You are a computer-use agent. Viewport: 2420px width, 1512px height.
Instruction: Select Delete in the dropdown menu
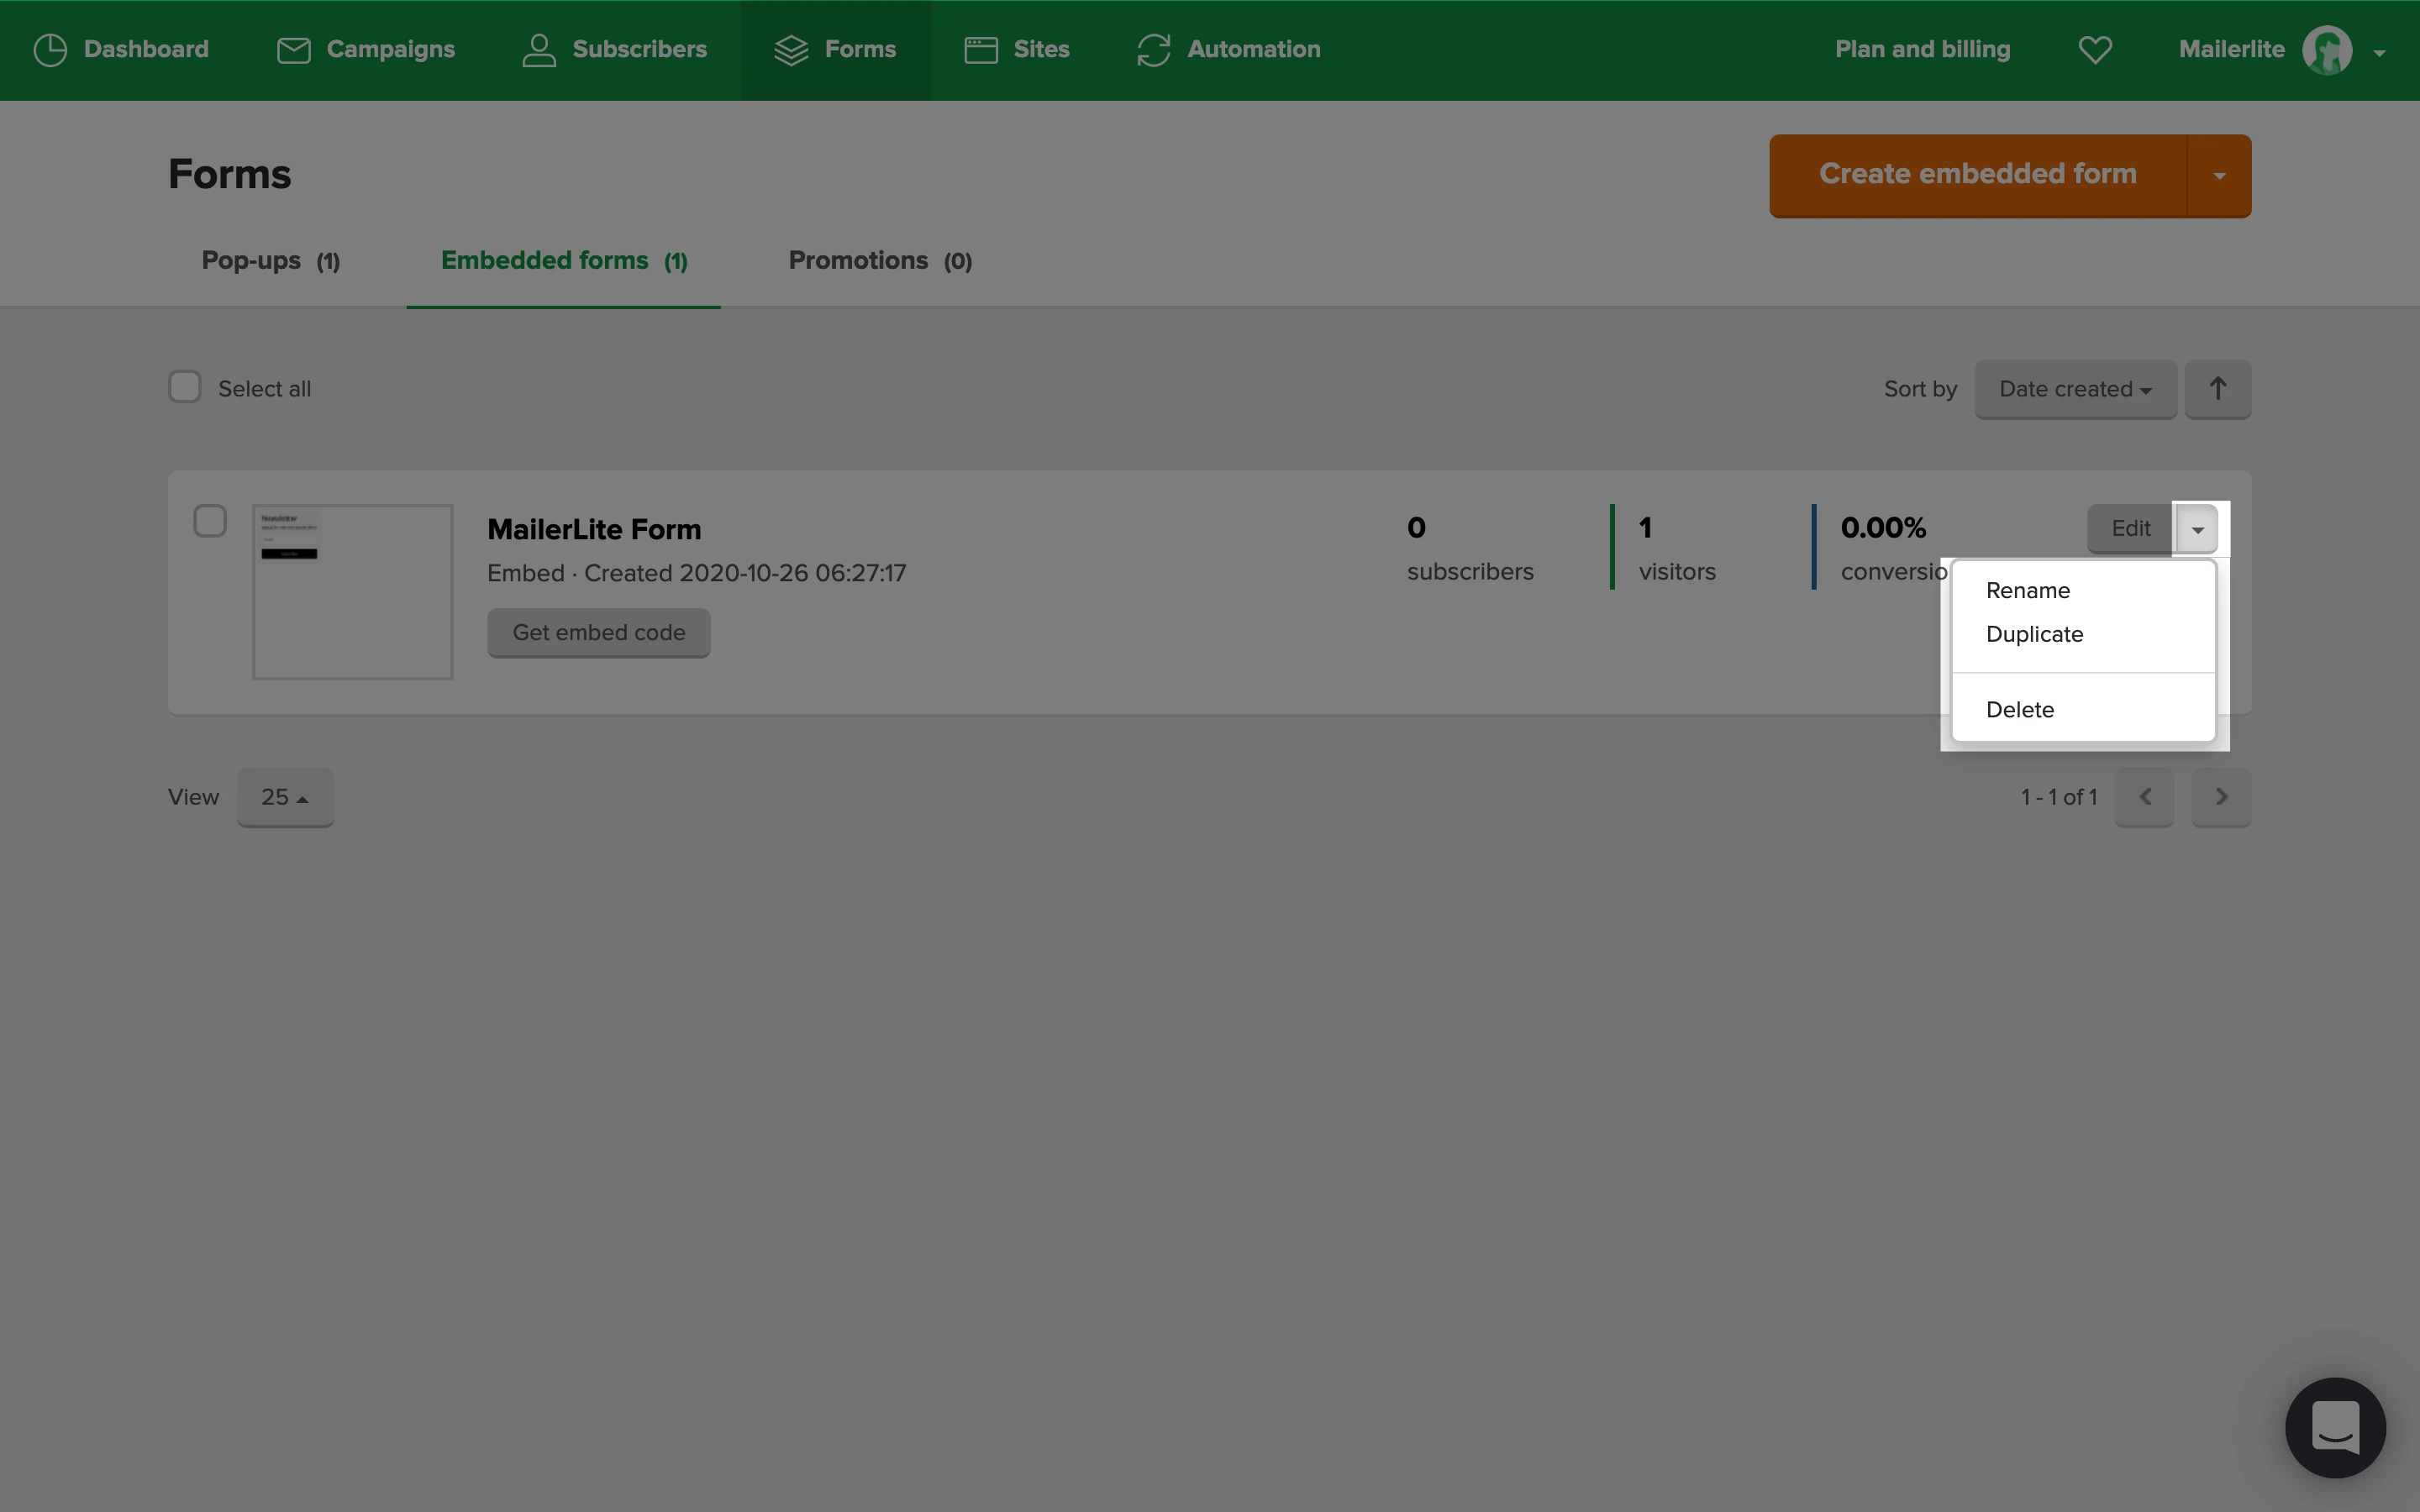pyautogui.click(x=2019, y=710)
